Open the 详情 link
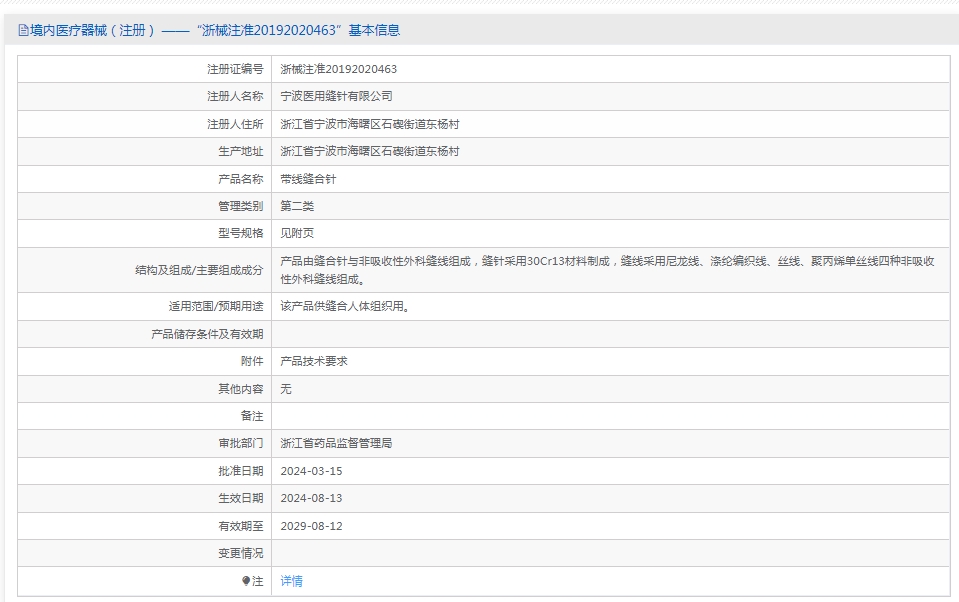The image size is (959, 602). 291,581
